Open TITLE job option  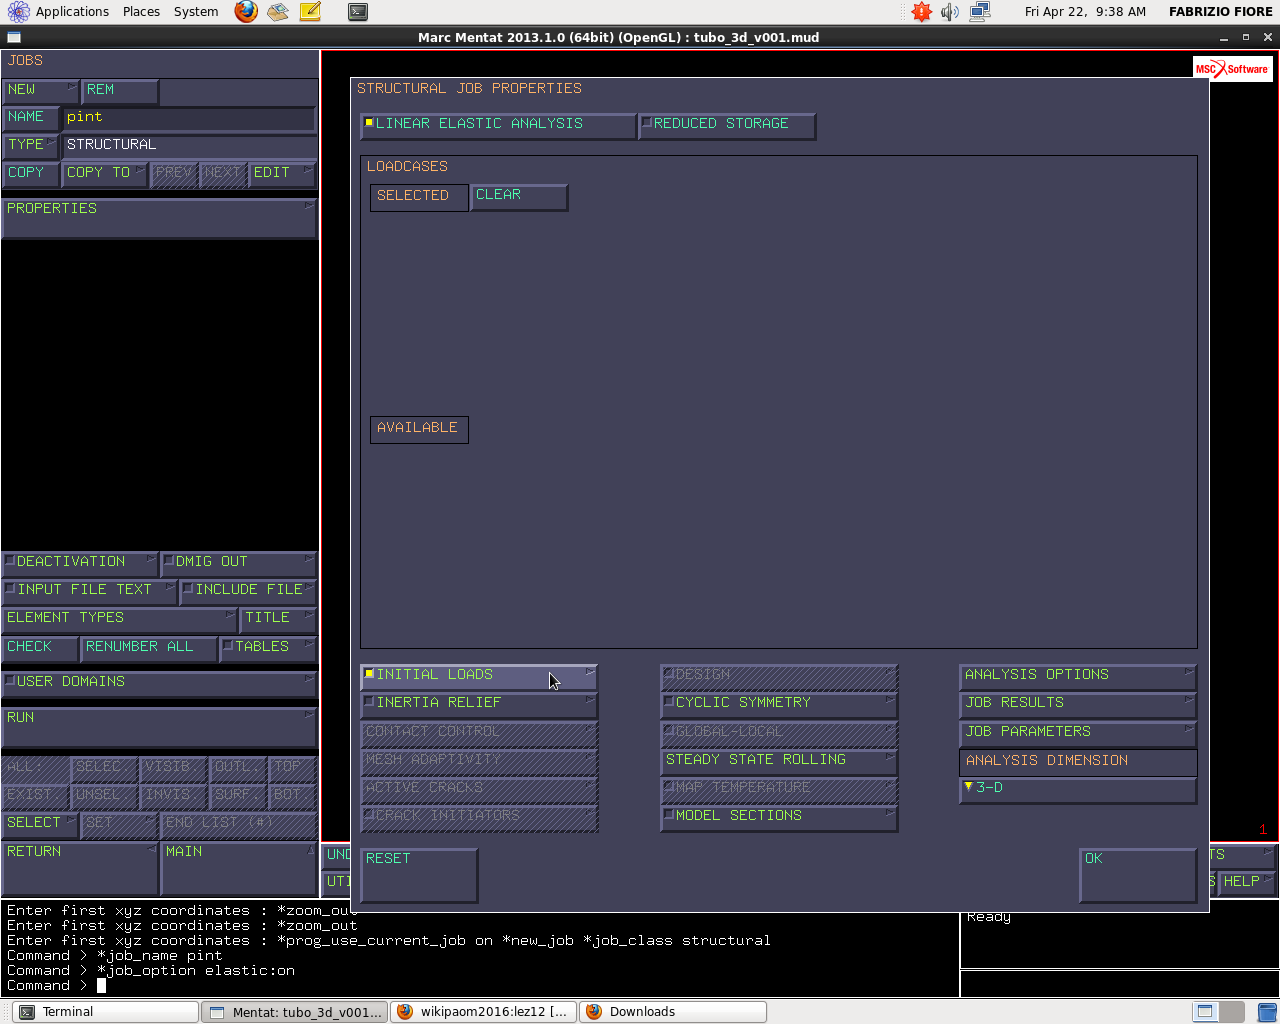(x=278, y=619)
